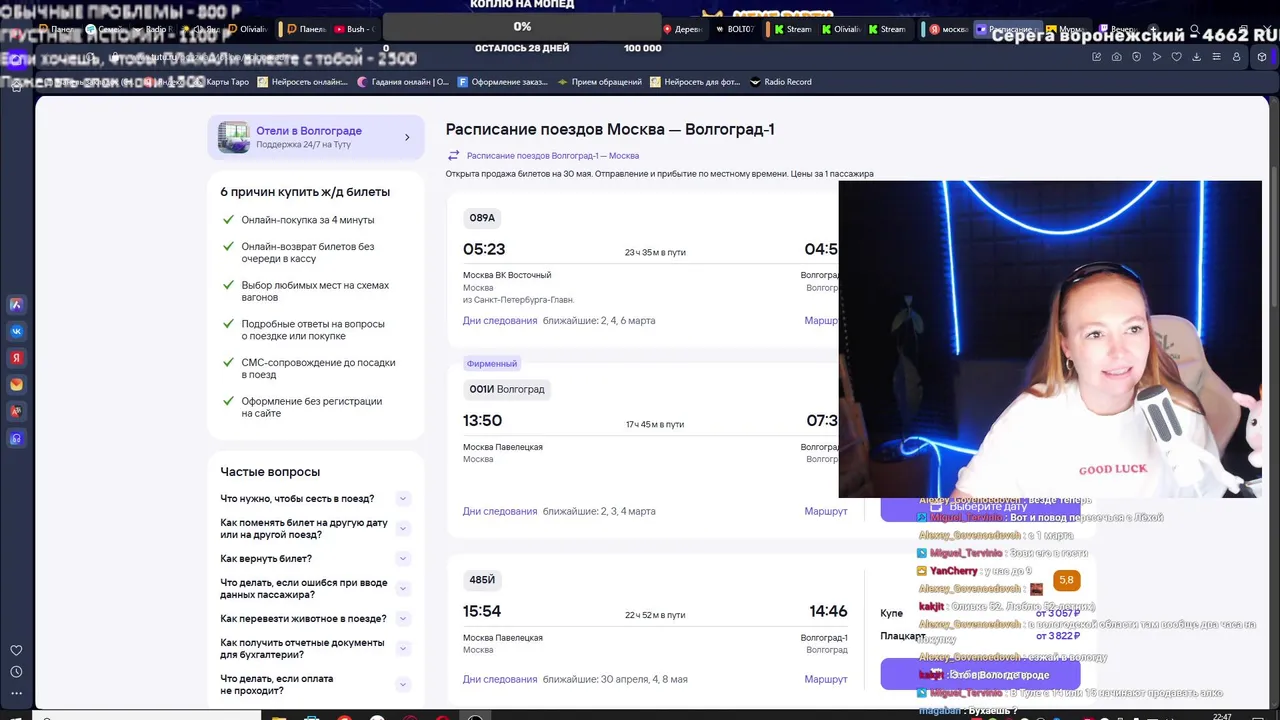Screen dimensions: 1280x720
Task: Open bookmarks heart icon in sidebar
Action: tap(16, 651)
